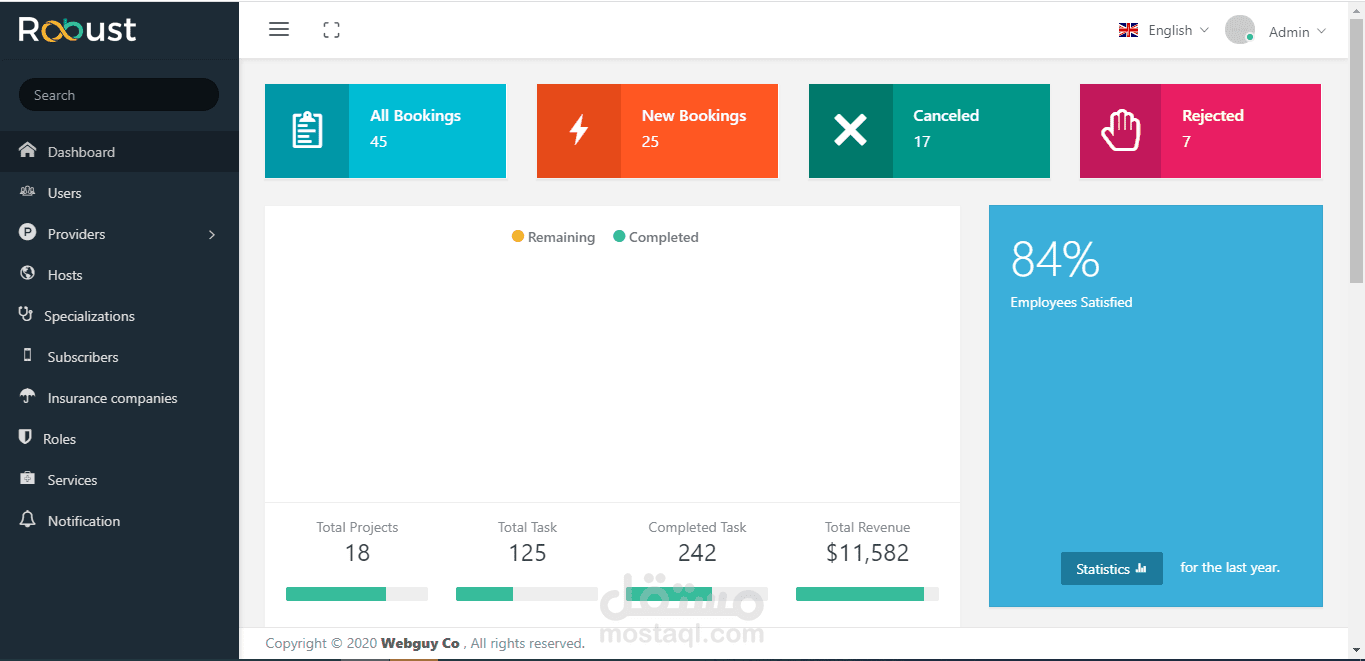Open the Webguy Co footer link
Viewport: 1365px width, 661px height.
[x=420, y=643]
